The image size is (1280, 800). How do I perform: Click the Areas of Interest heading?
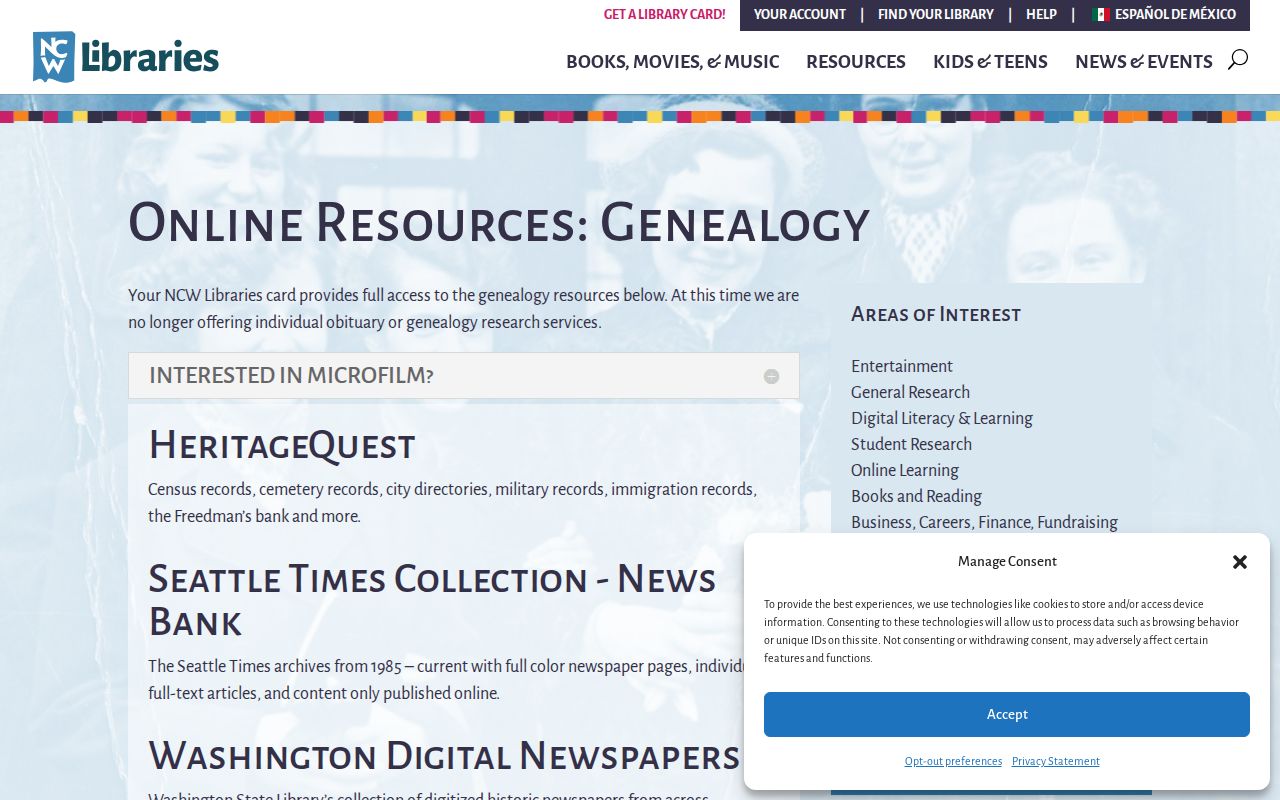click(936, 314)
